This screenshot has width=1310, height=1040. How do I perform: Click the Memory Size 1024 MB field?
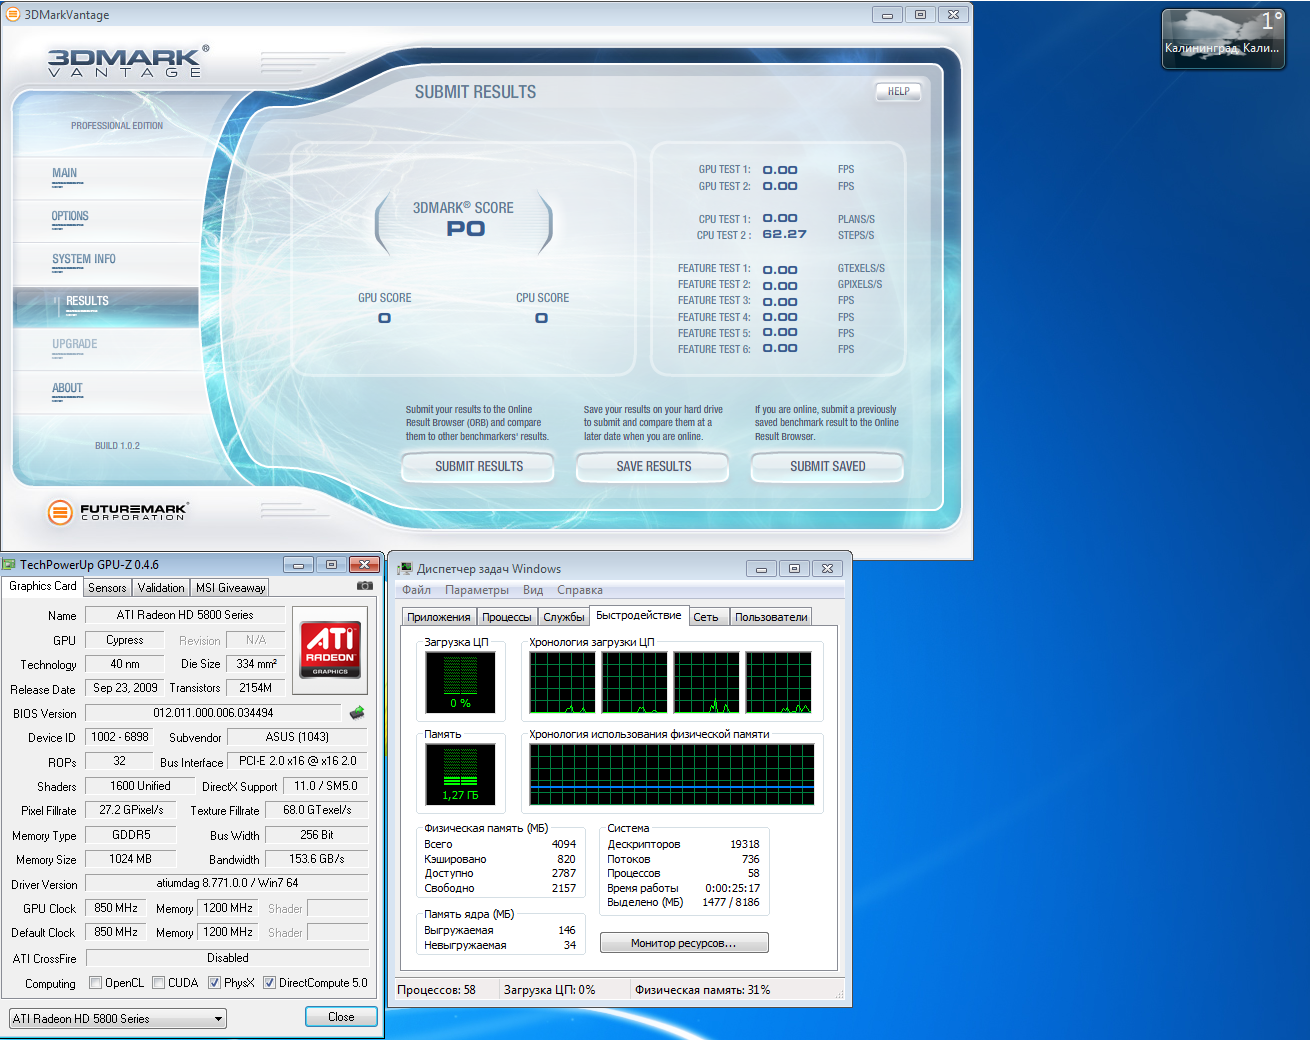click(131, 859)
